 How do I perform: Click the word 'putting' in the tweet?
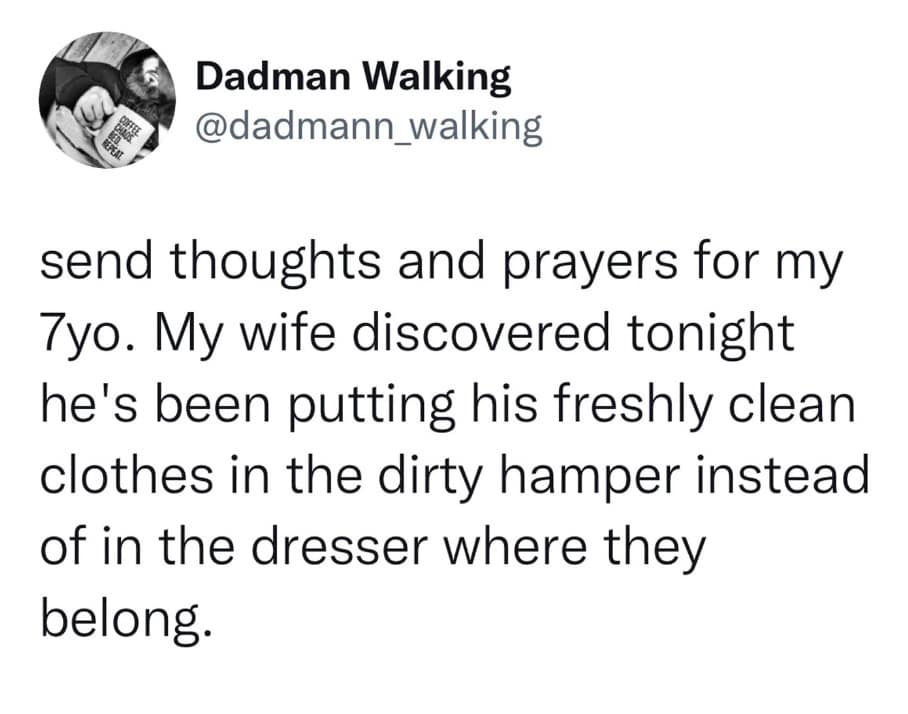click(x=371, y=407)
